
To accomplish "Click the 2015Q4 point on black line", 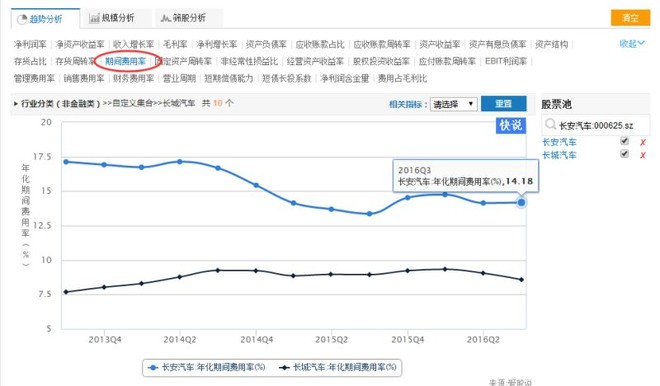I will coord(407,271).
